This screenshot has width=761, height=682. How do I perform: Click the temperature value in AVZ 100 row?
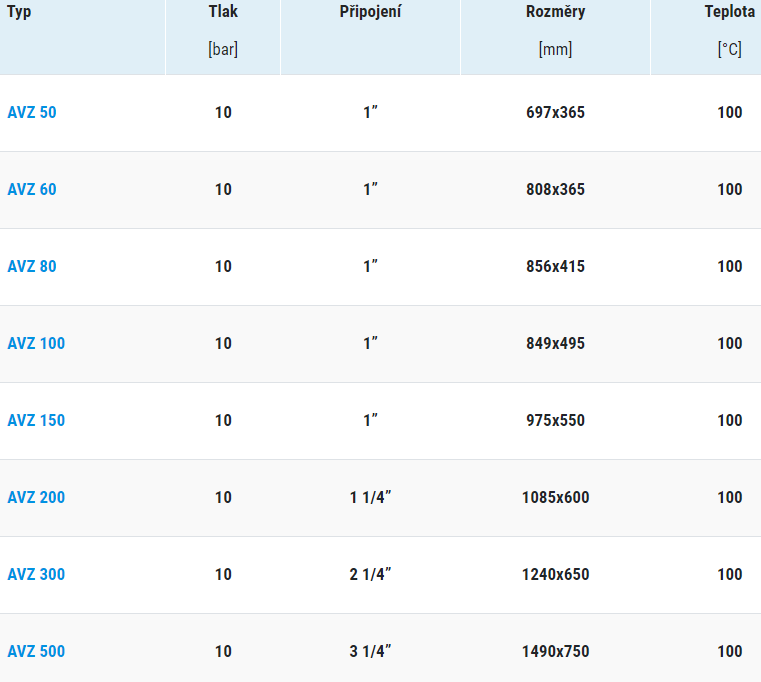(729, 344)
